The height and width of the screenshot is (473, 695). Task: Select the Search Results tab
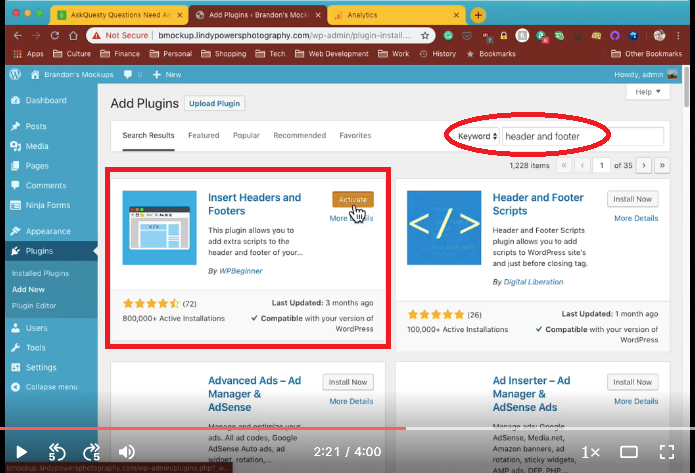coord(148,135)
